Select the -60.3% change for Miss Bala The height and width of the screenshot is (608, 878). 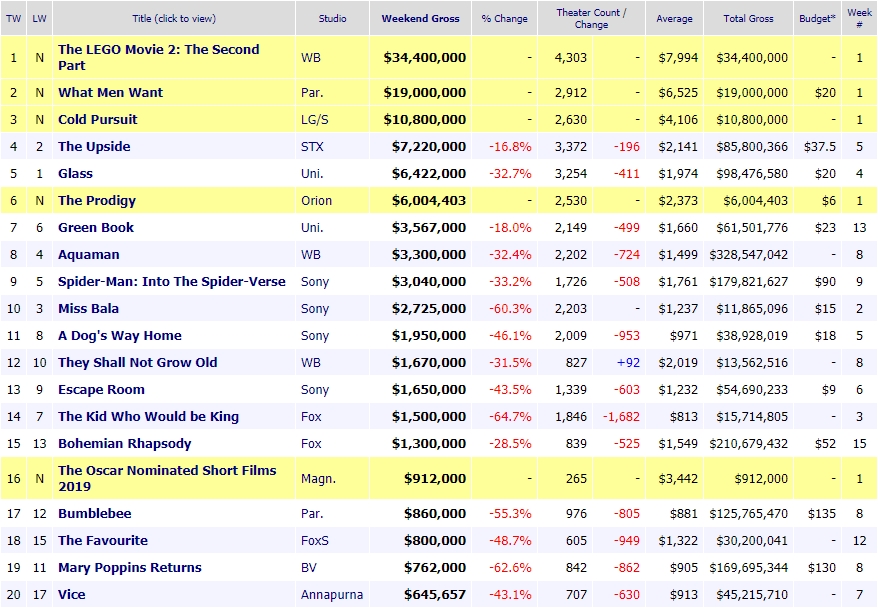tap(510, 308)
